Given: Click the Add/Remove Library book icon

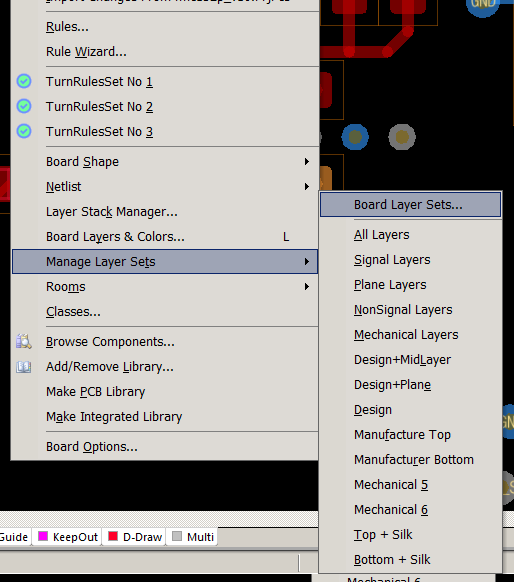Looking at the screenshot, I should pyautogui.click(x=24, y=367).
